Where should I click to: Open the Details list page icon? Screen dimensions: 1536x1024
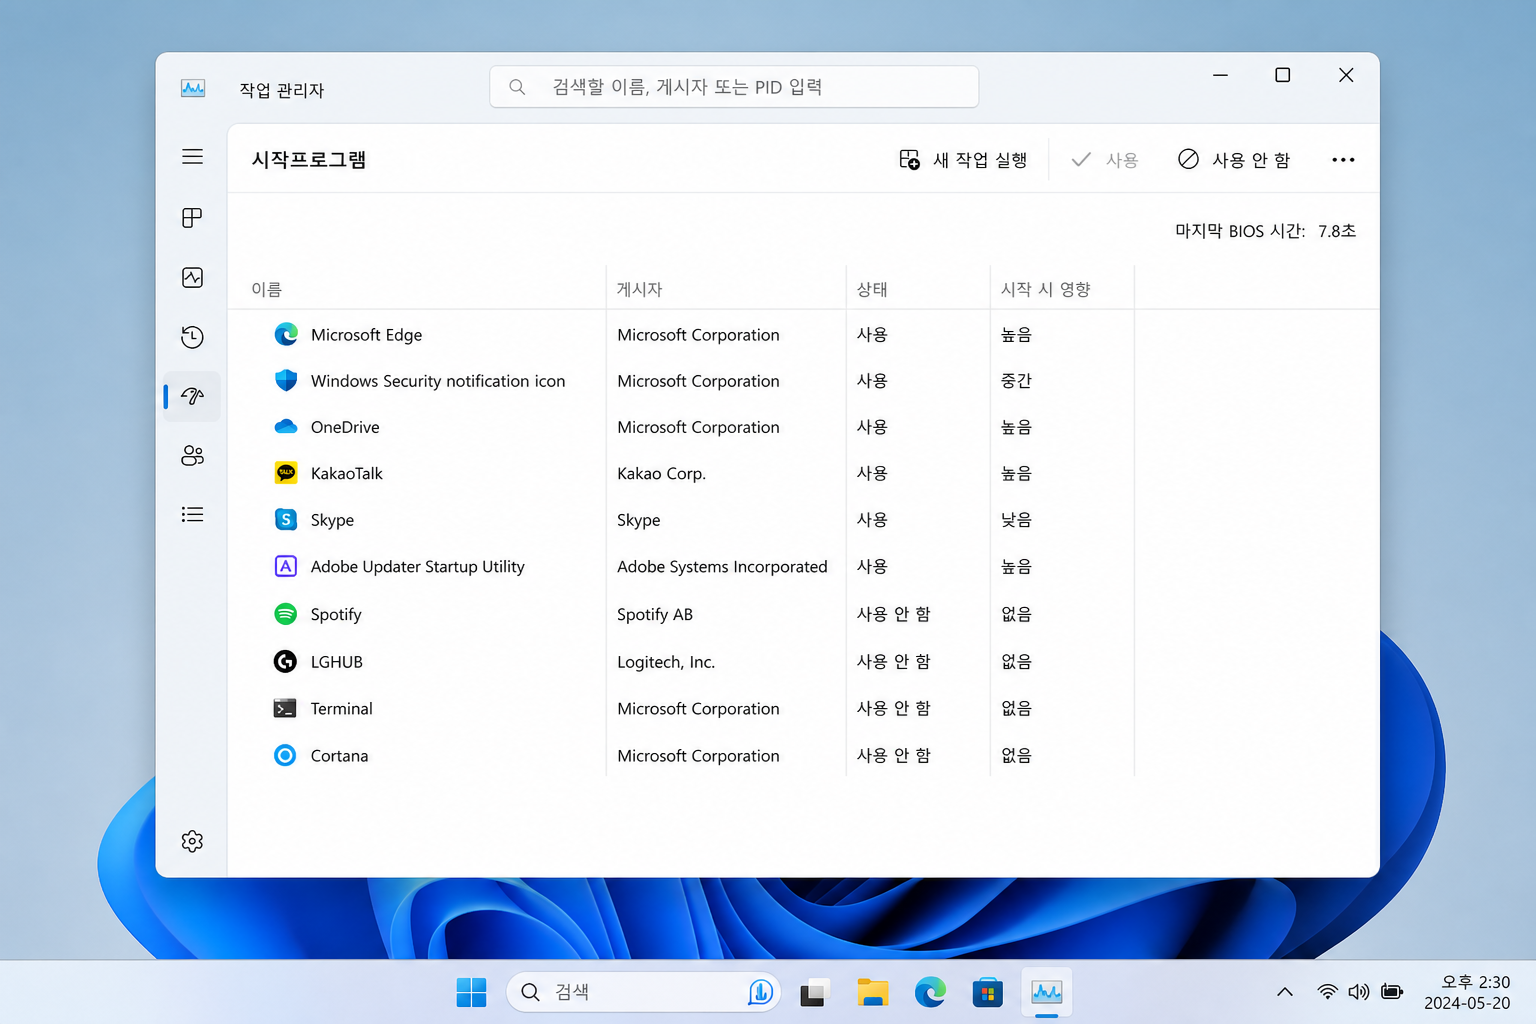click(x=192, y=514)
